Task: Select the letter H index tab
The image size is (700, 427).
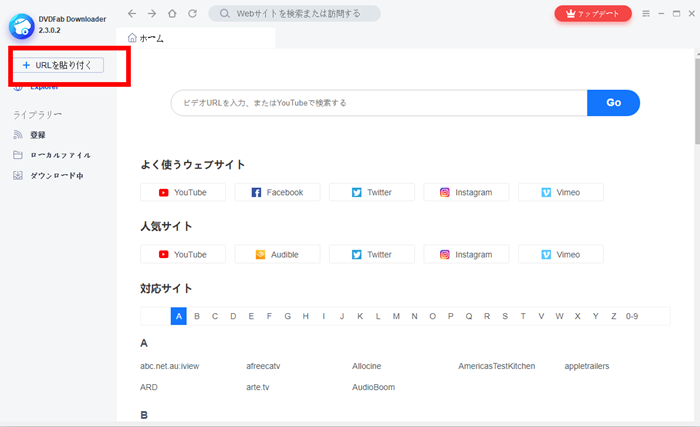Action: (305, 316)
